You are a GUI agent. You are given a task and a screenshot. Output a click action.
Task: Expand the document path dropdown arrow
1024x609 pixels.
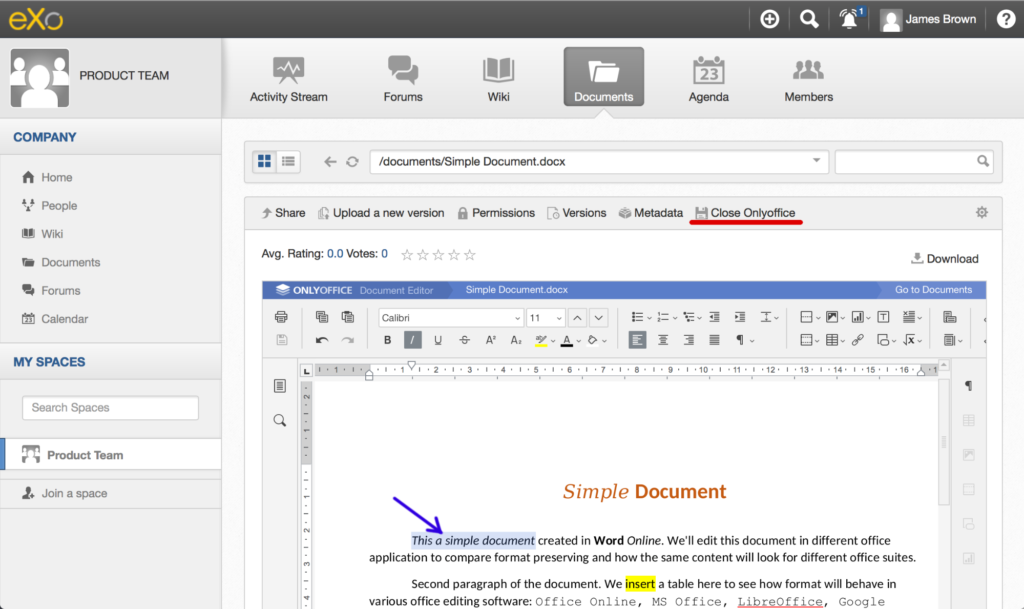pos(816,161)
